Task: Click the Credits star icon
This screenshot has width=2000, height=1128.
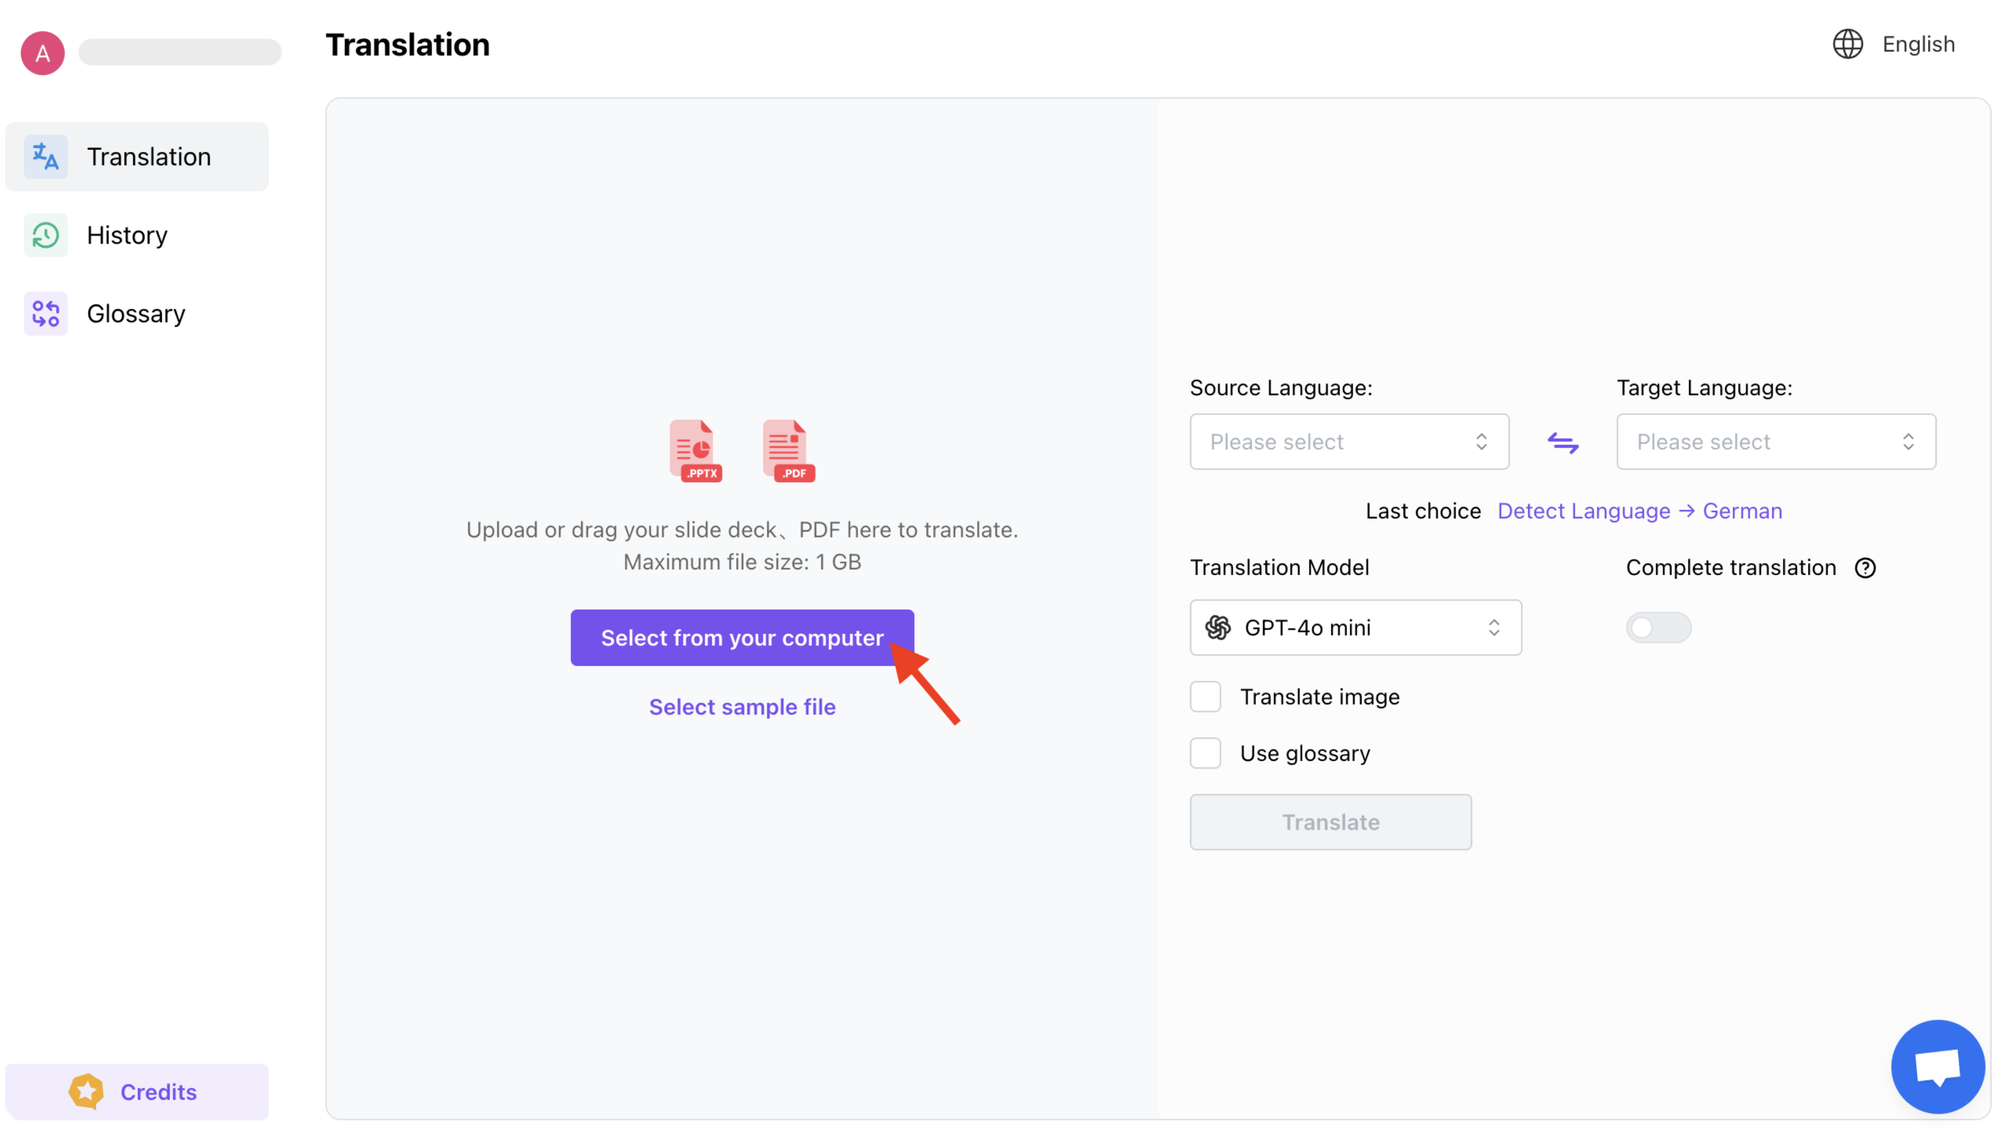Action: (x=86, y=1091)
